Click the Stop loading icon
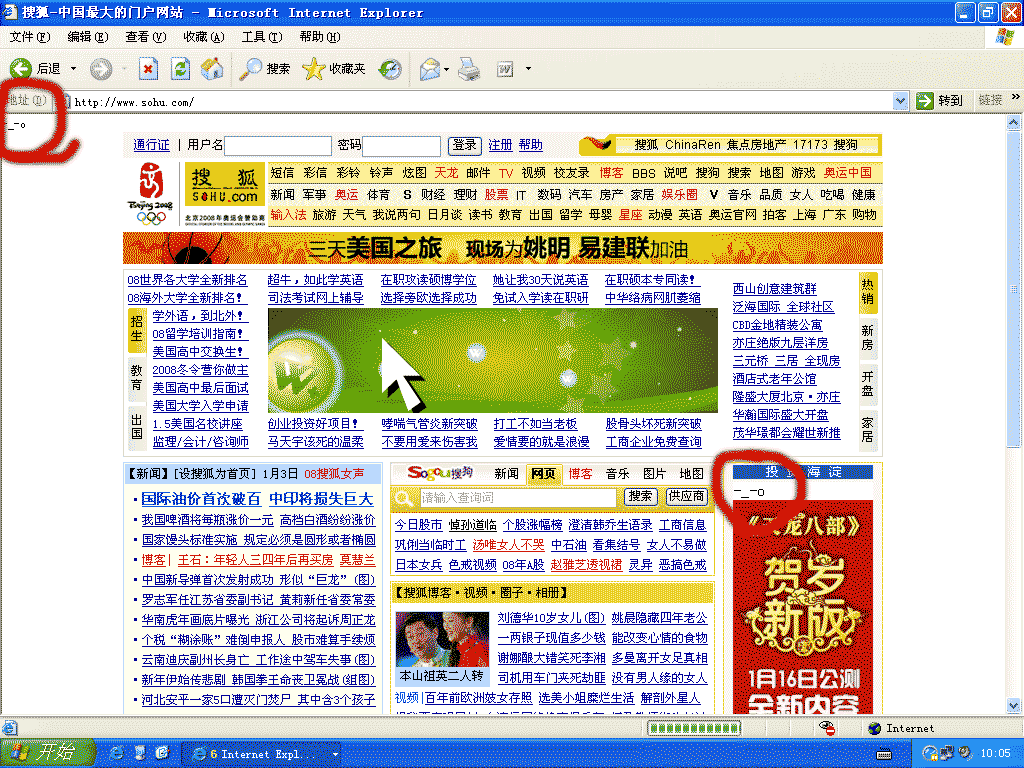 [148, 69]
